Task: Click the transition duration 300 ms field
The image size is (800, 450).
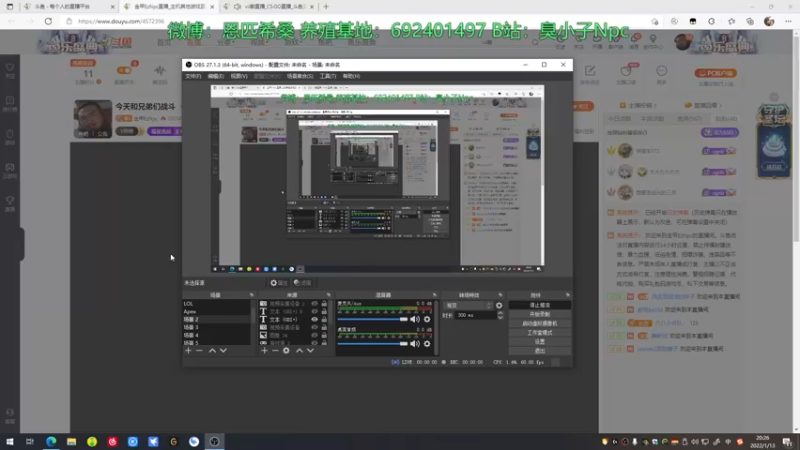Action: (x=476, y=315)
